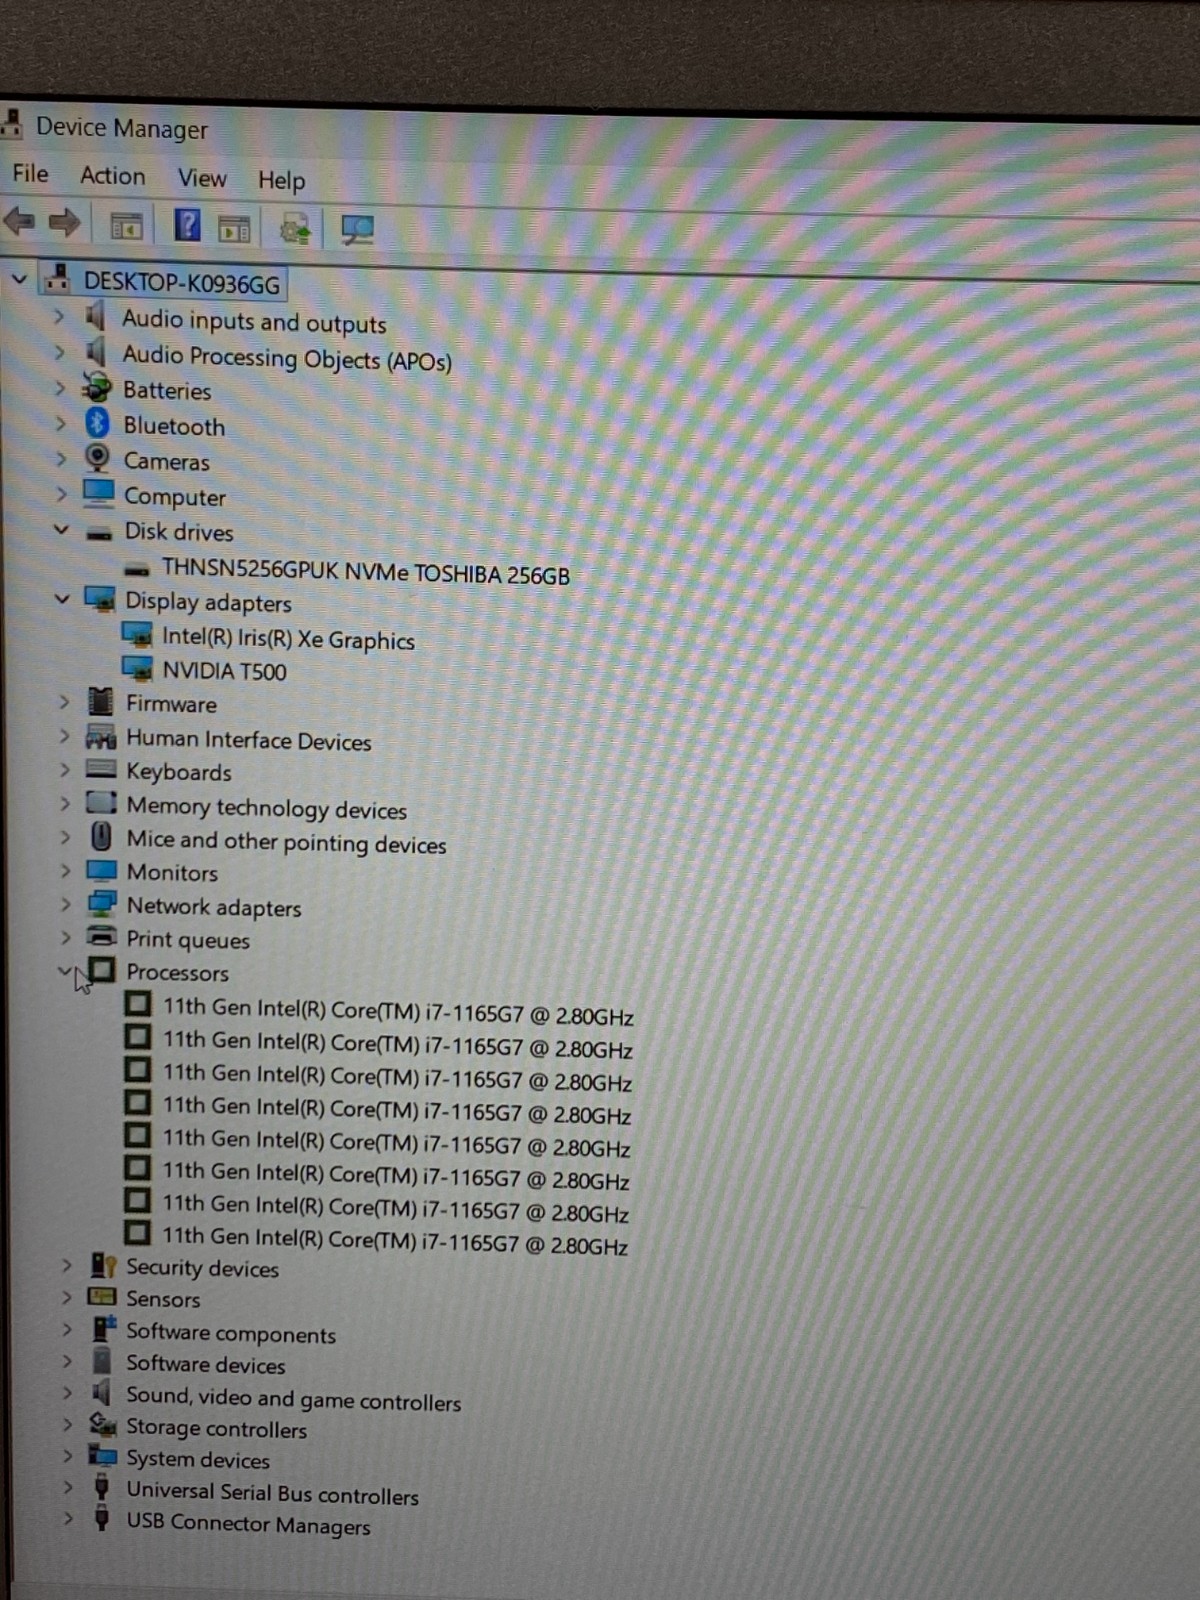The image size is (1200, 1600).
Task: Click Show/Hide Console Tree toolbar icon
Action: click(126, 227)
